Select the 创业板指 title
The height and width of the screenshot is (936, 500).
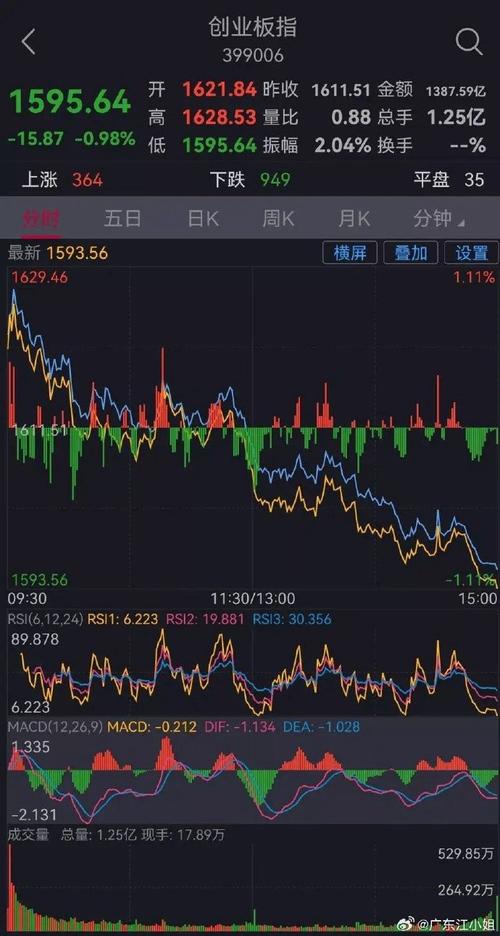[x=252, y=28]
